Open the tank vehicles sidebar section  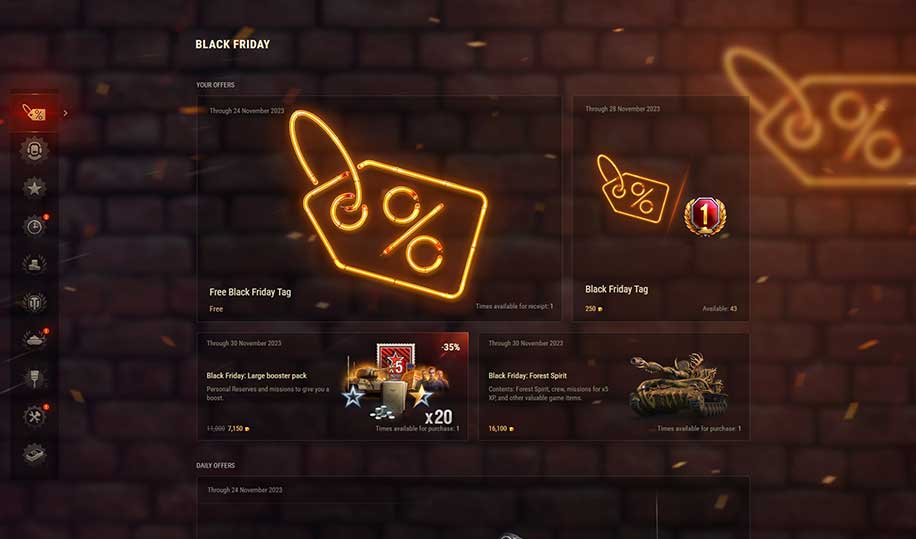click(34, 339)
